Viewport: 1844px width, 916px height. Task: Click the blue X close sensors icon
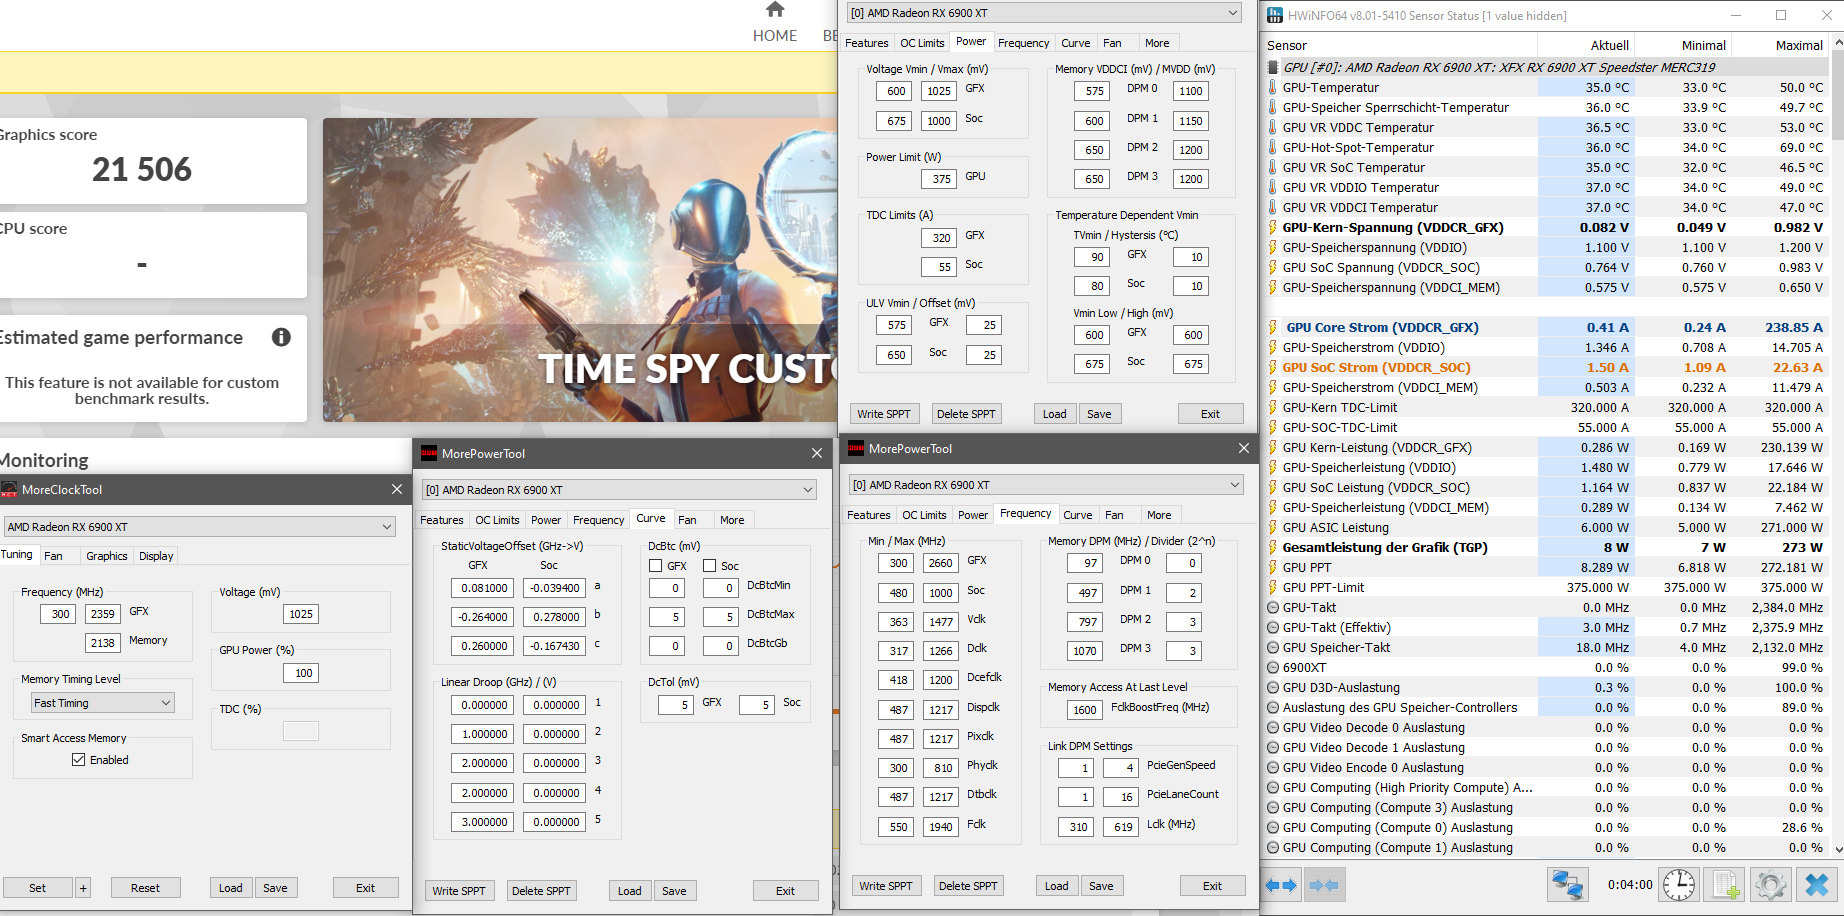(x=1817, y=885)
